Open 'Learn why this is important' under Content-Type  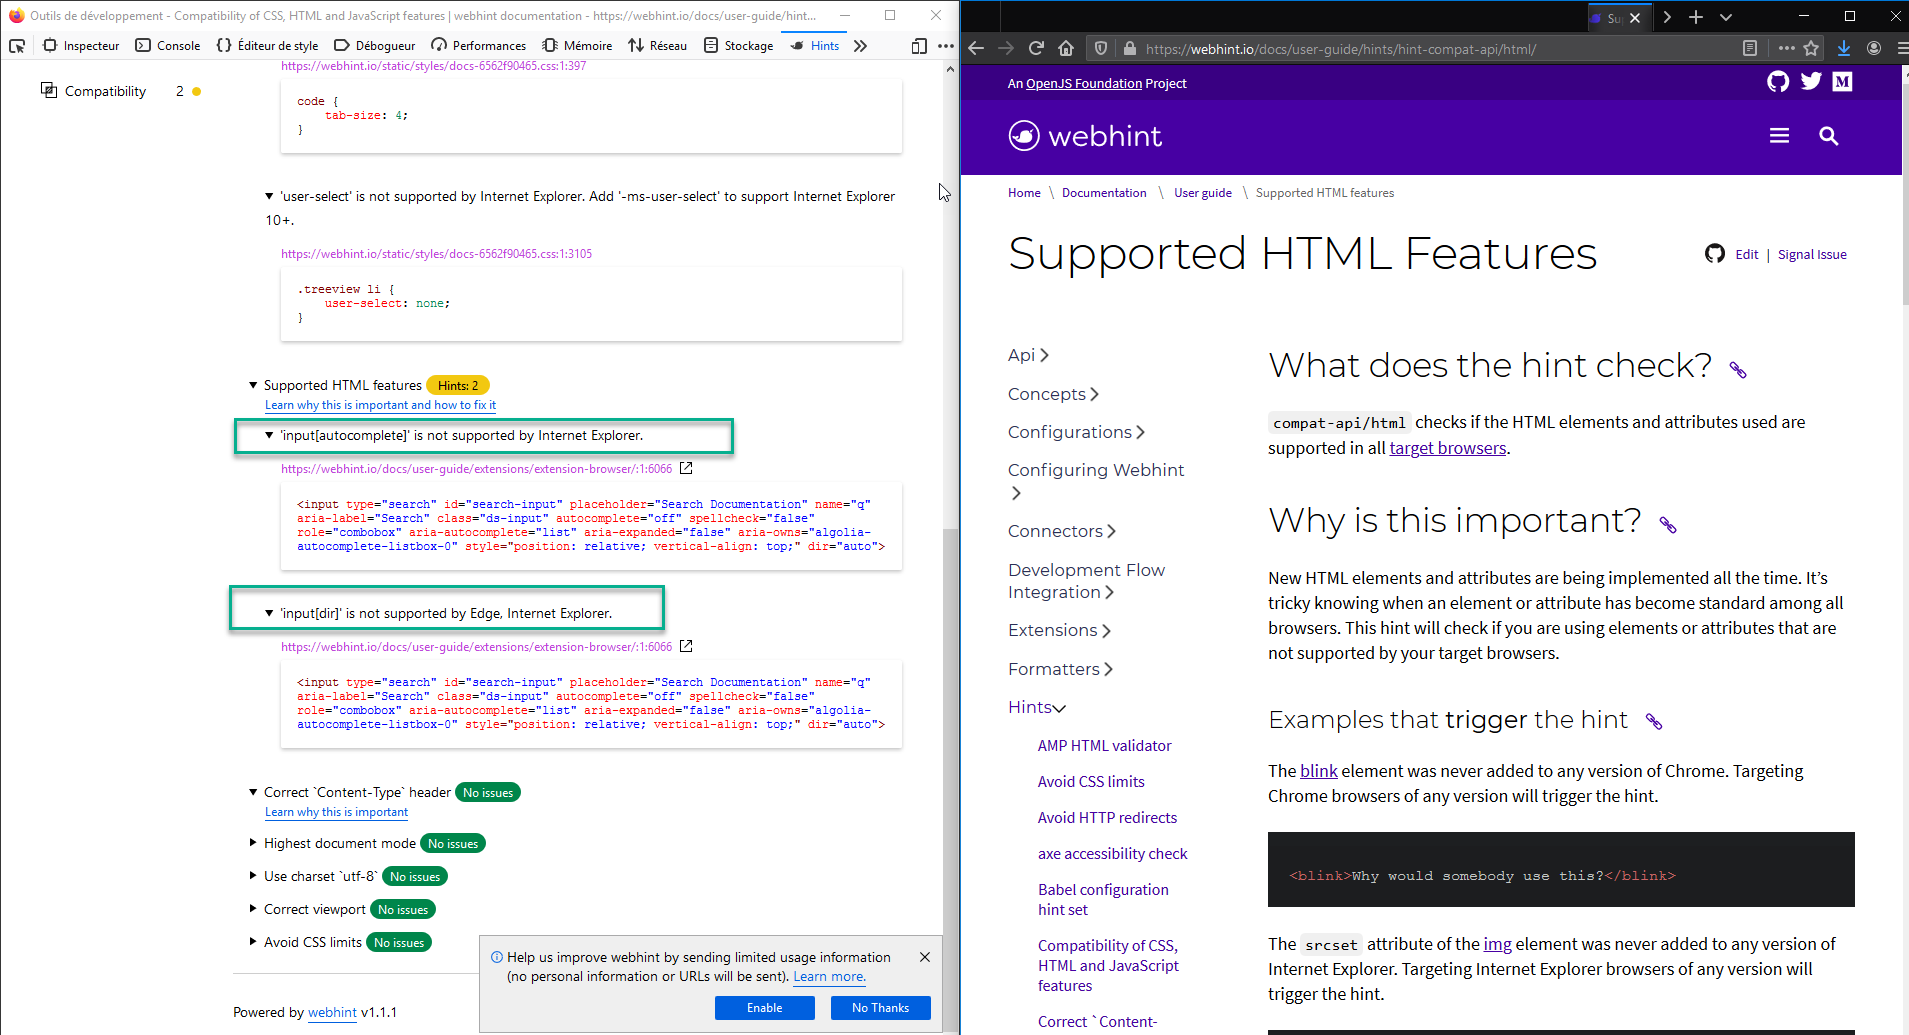[x=336, y=812]
